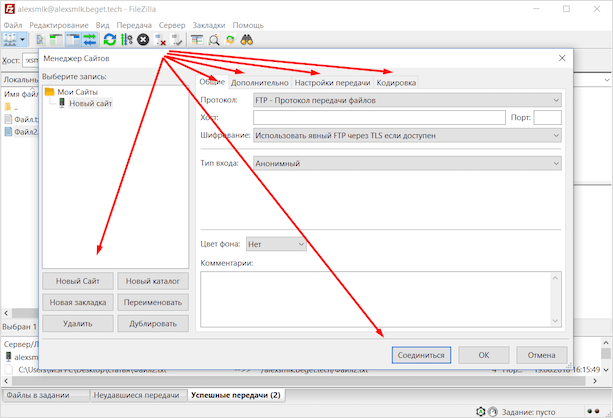
Task: Cancel current operation with black X icon
Action: [x=143, y=40]
